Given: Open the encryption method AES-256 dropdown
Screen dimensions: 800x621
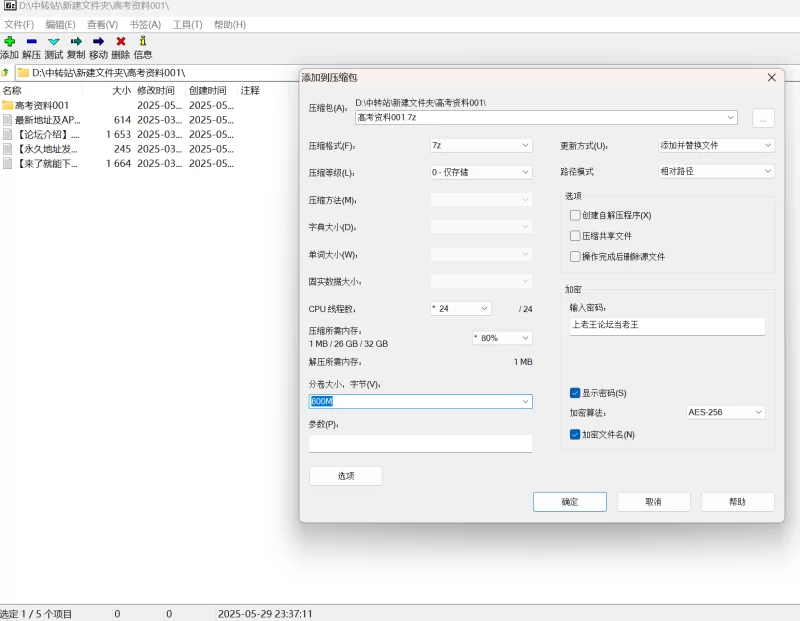Looking at the screenshot, I should coord(725,412).
